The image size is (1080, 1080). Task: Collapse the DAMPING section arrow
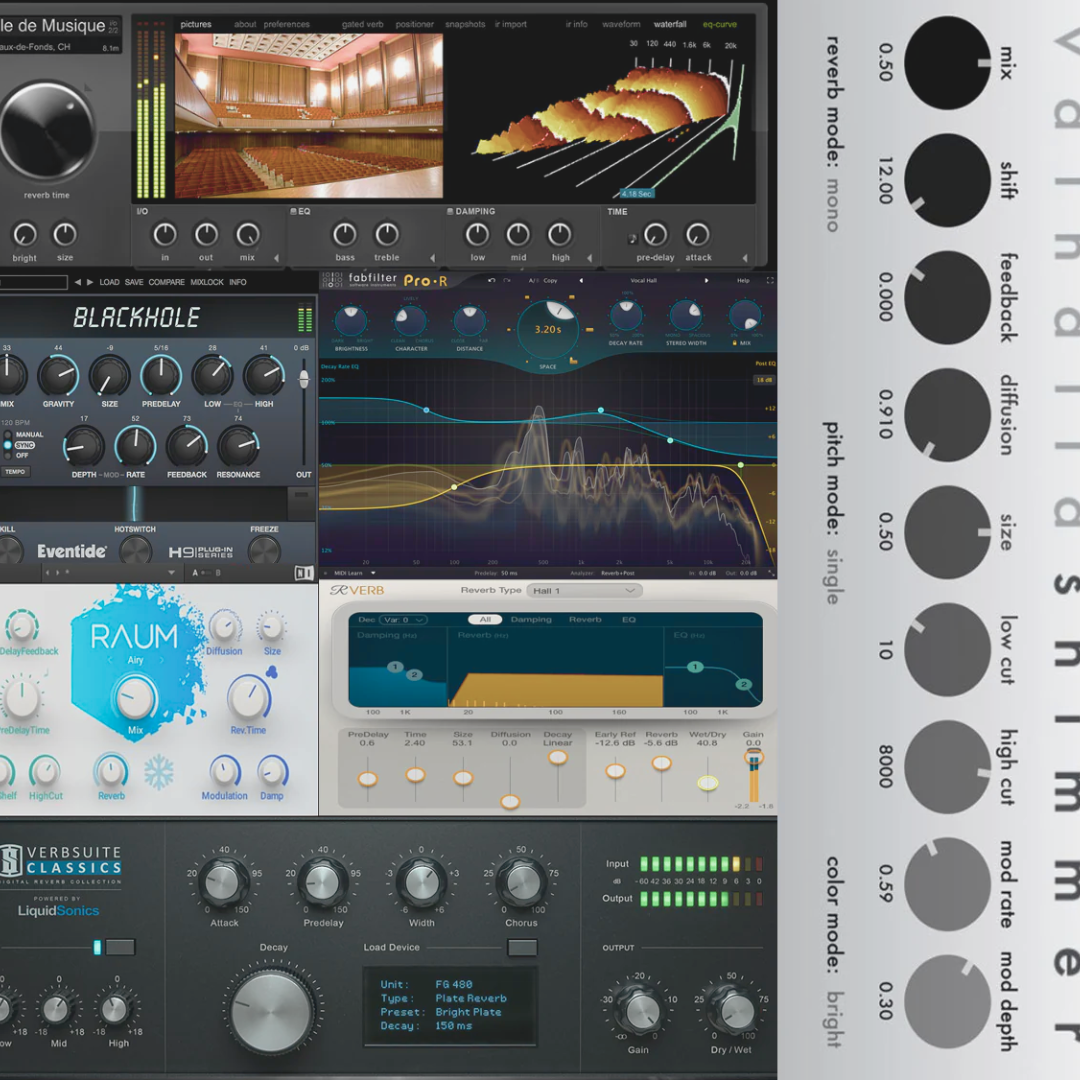[x=590, y=258]
